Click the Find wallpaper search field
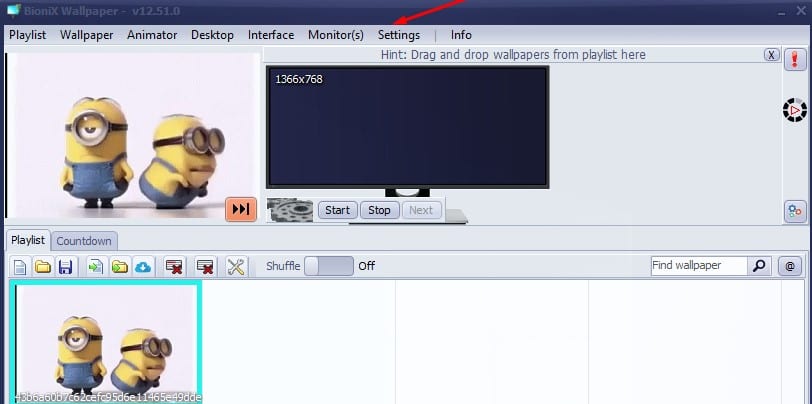The image size is (812, 404). tap(699, 266)
